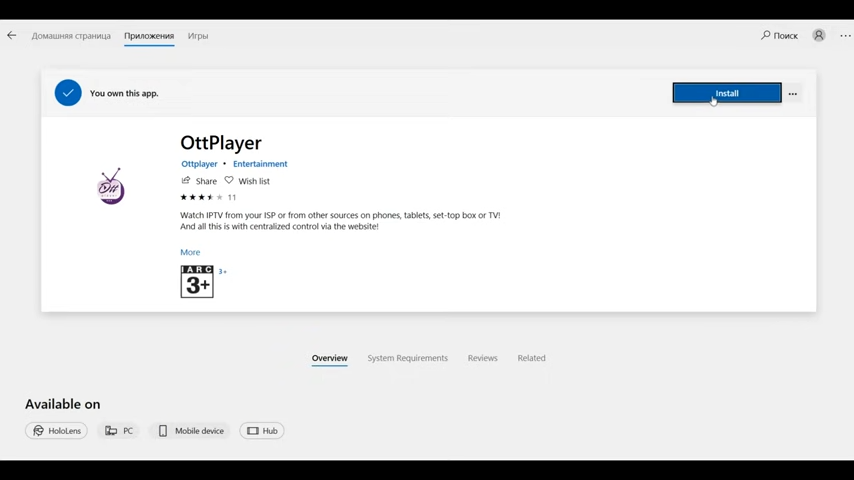Expand description with More link
This screenshot has height=480, width=854.
point(190,253)
